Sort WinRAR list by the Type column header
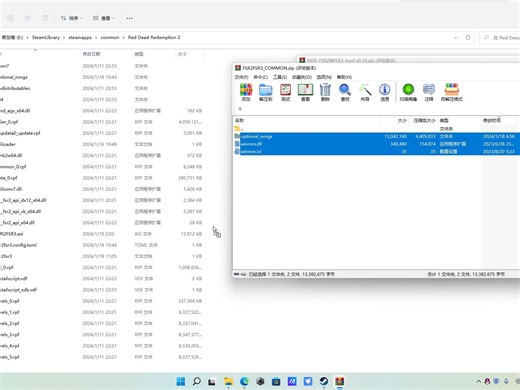The height and width of the screenshot is (390, 520). point(459,120)
